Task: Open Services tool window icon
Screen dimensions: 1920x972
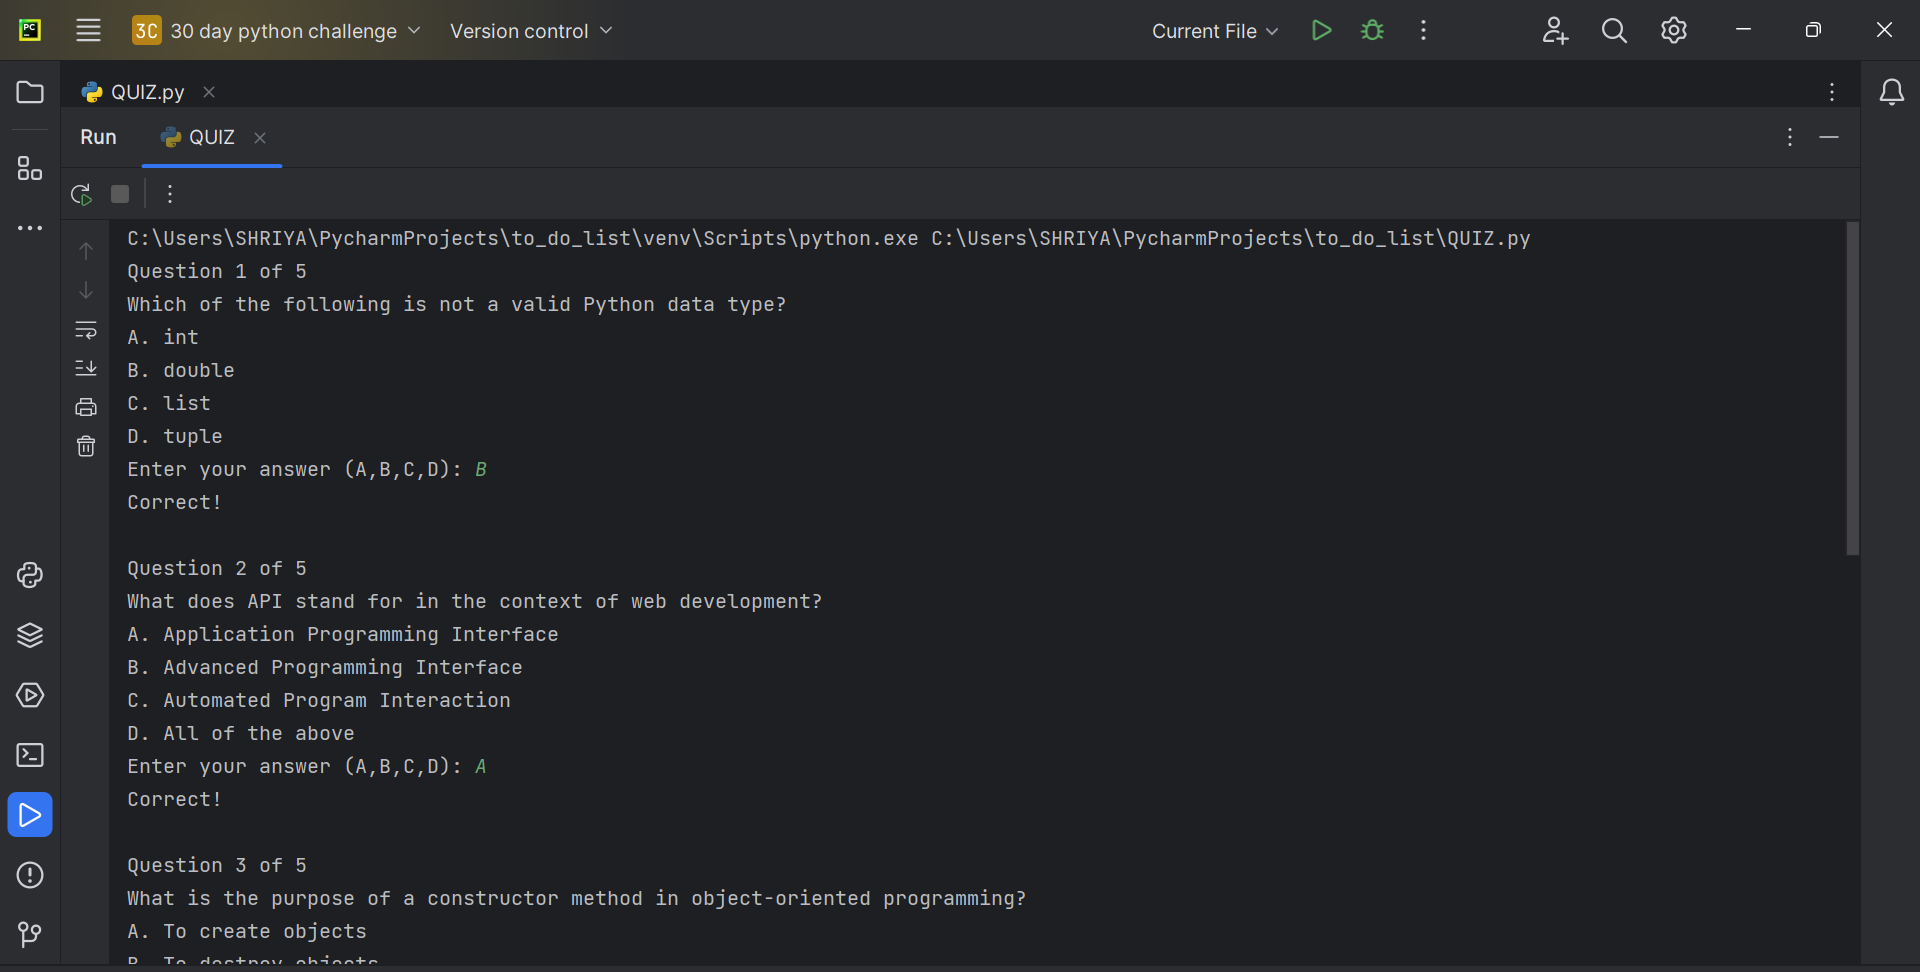Action: tap(30, 695)
